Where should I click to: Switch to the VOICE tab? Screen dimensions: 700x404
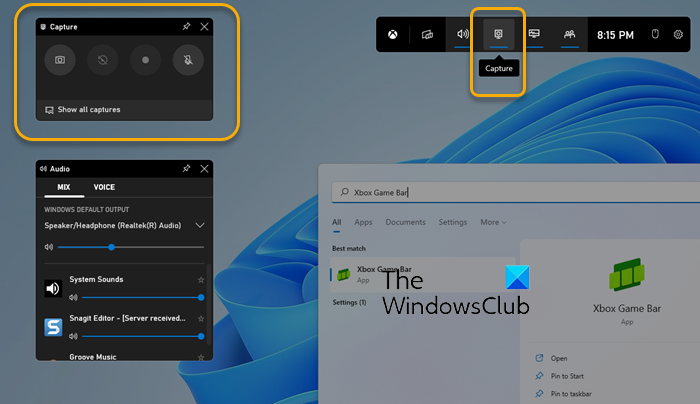tap(104, 187)
